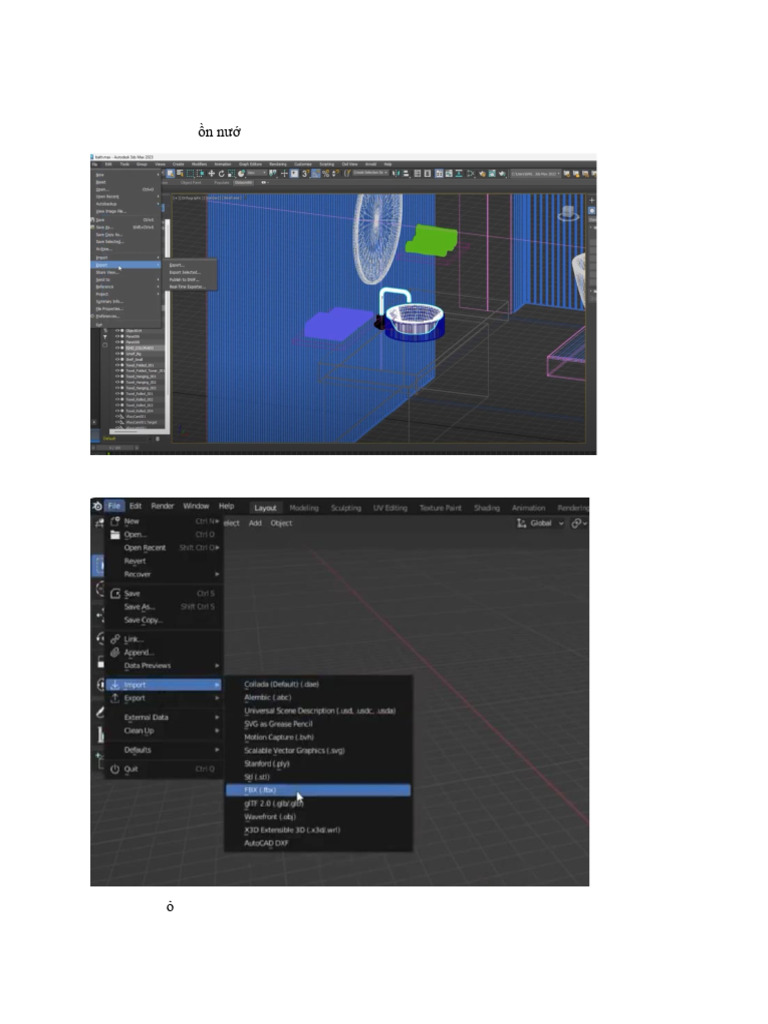Switch to the Sculpting workspace tab in Blender
This screenshot has height=1024, width=768.
(x=345, y=508)
